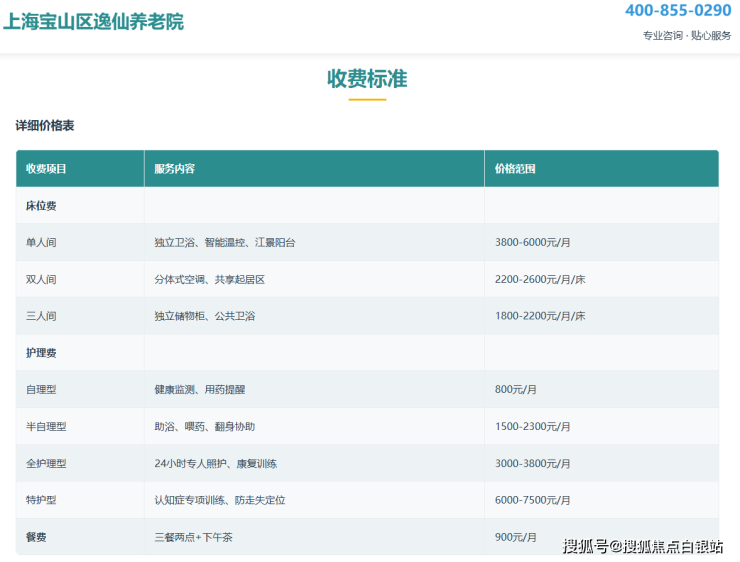Click the 专业咨询·贴心服务 tagline text
The image size is (740, 562).
click(686, 36)
